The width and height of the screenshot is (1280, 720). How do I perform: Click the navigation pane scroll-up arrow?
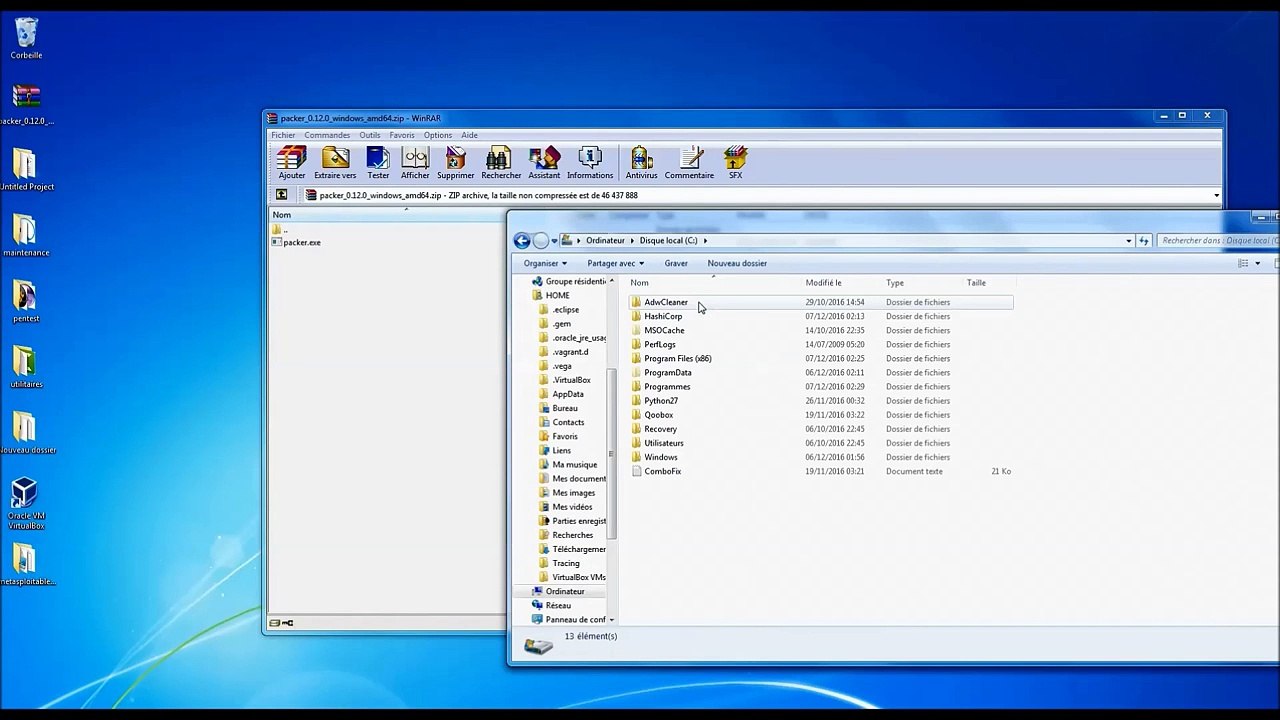(611, 281)
